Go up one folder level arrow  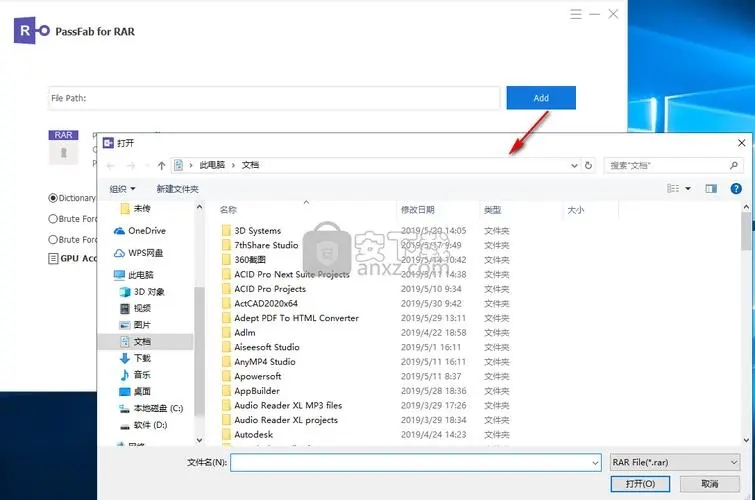pos(161,166)
